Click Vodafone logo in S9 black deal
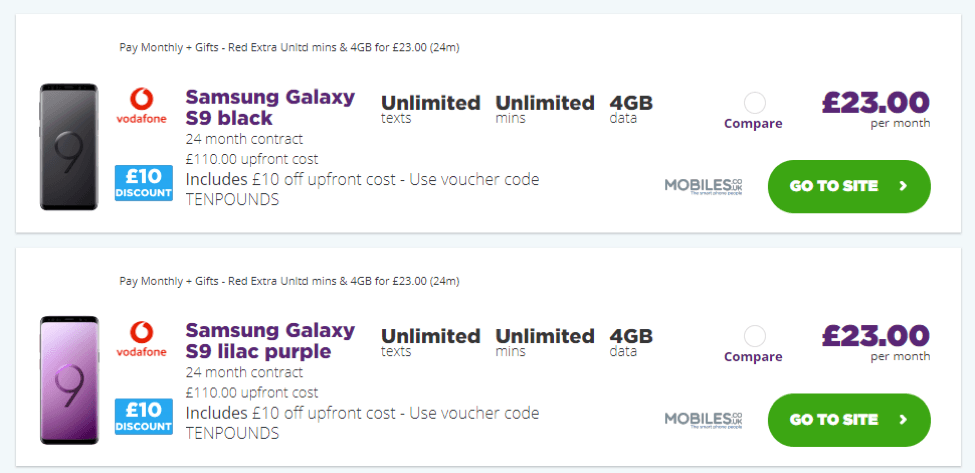 coord(141,108)
